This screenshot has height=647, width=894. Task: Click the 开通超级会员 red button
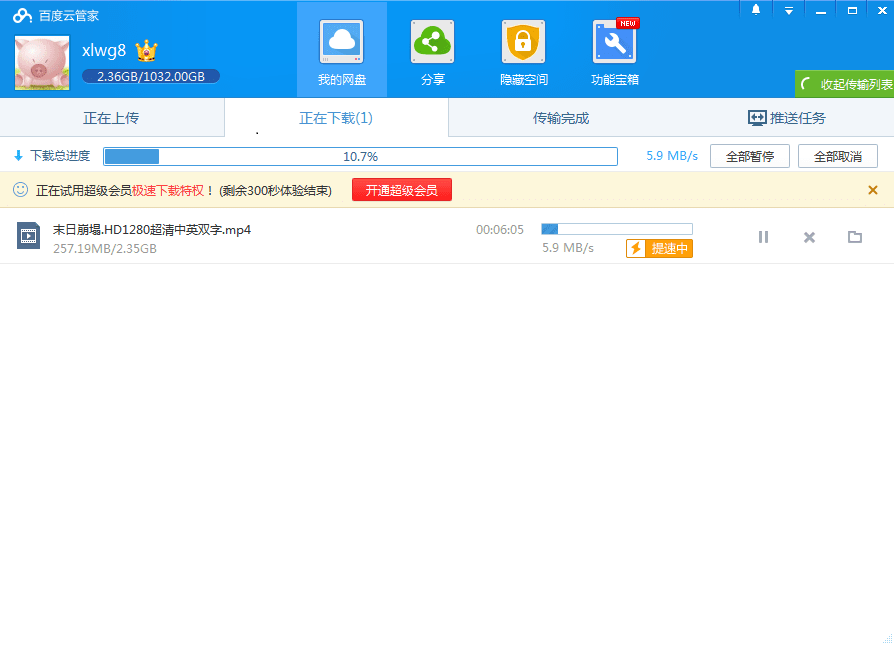coord(402,190)
